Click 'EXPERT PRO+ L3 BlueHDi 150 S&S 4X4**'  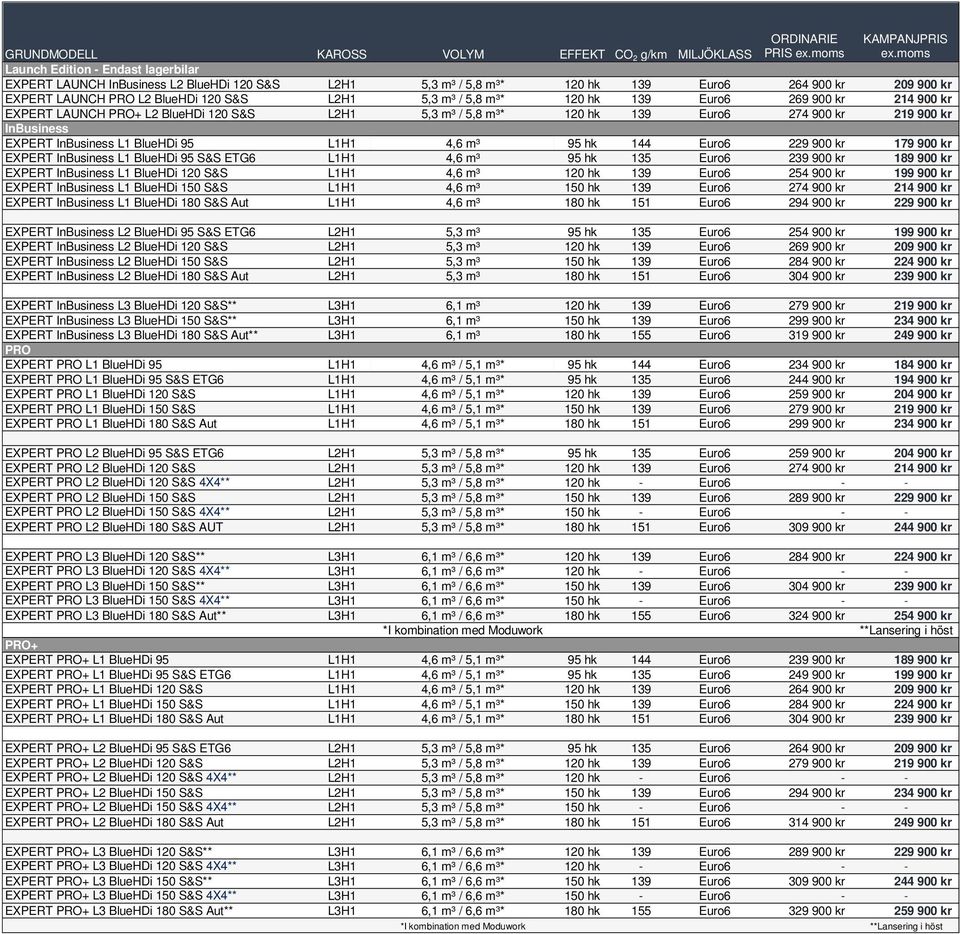click(x=121, y=895)
